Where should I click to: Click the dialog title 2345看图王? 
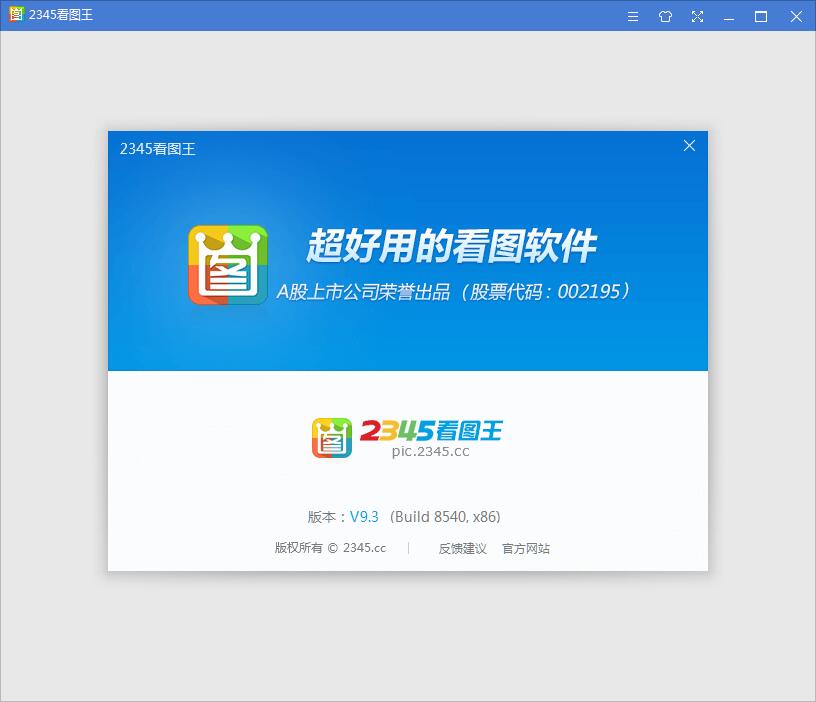point(158,149)
